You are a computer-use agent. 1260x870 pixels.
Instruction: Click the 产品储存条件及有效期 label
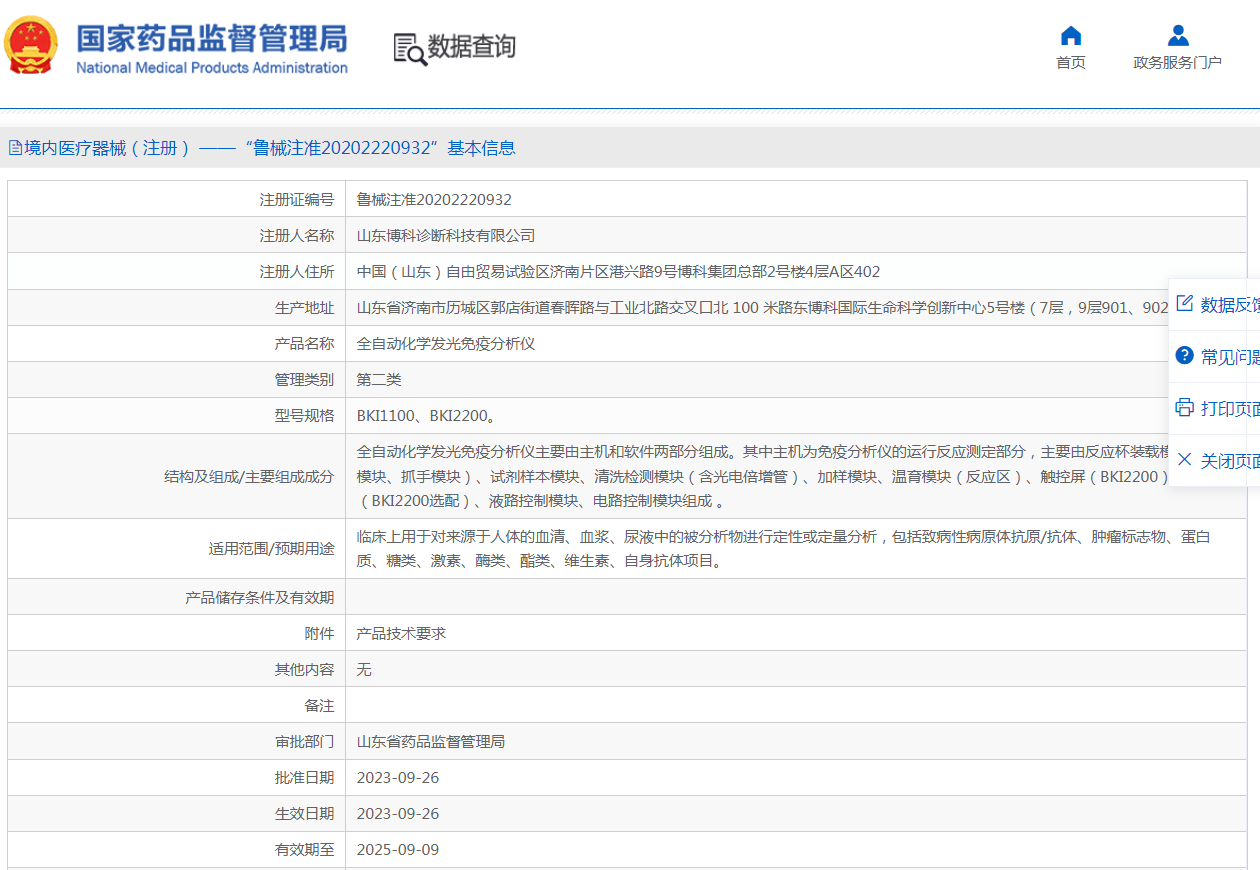point(259,598)
